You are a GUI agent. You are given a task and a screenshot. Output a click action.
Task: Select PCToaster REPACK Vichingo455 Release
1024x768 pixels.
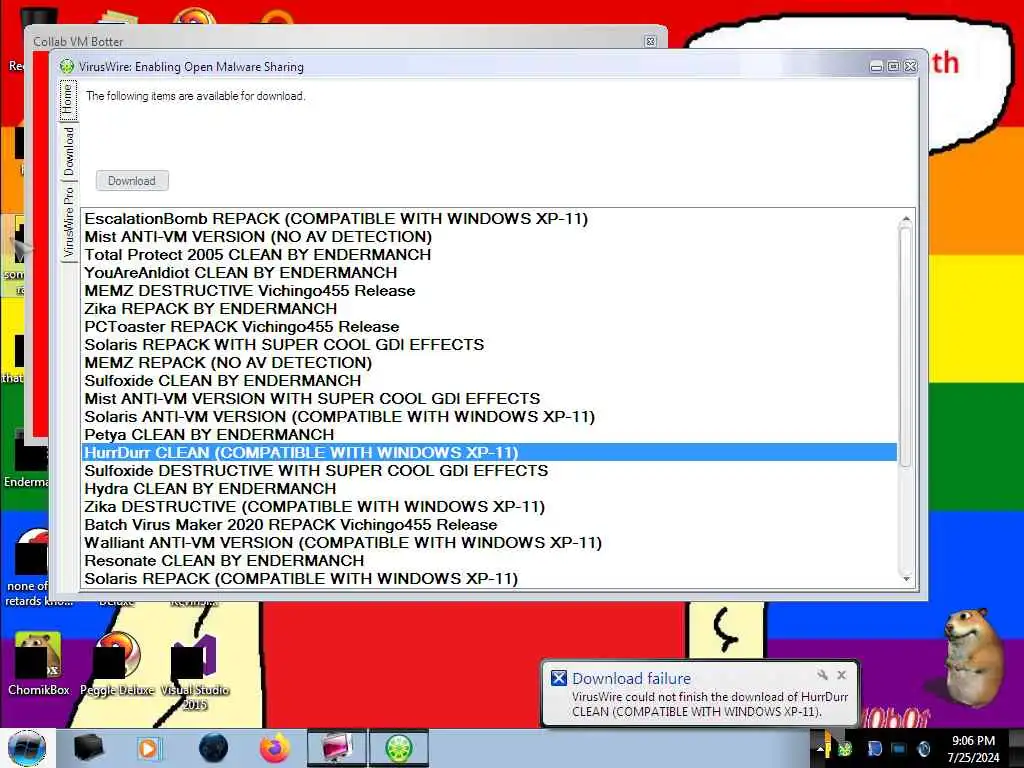489,327
